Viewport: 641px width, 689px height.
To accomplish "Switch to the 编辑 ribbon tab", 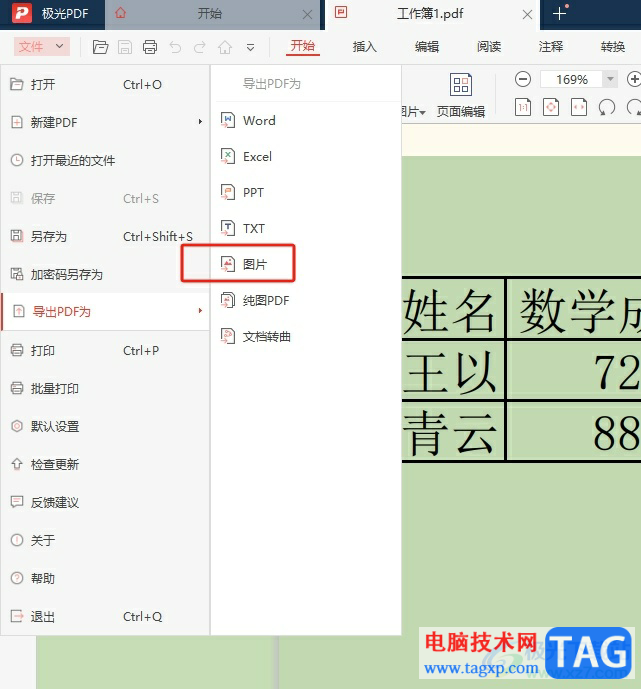I will (x=427, y=46).
